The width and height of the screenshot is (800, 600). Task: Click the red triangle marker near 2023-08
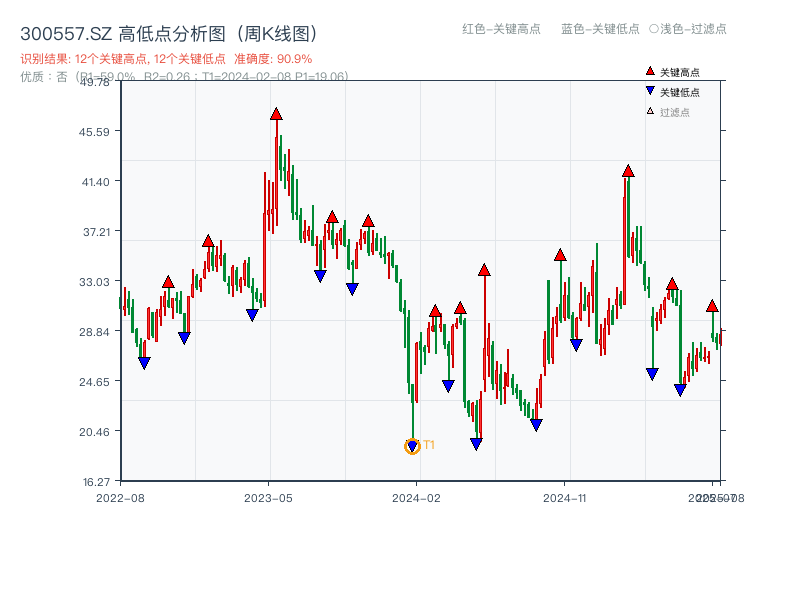[331, 215]
